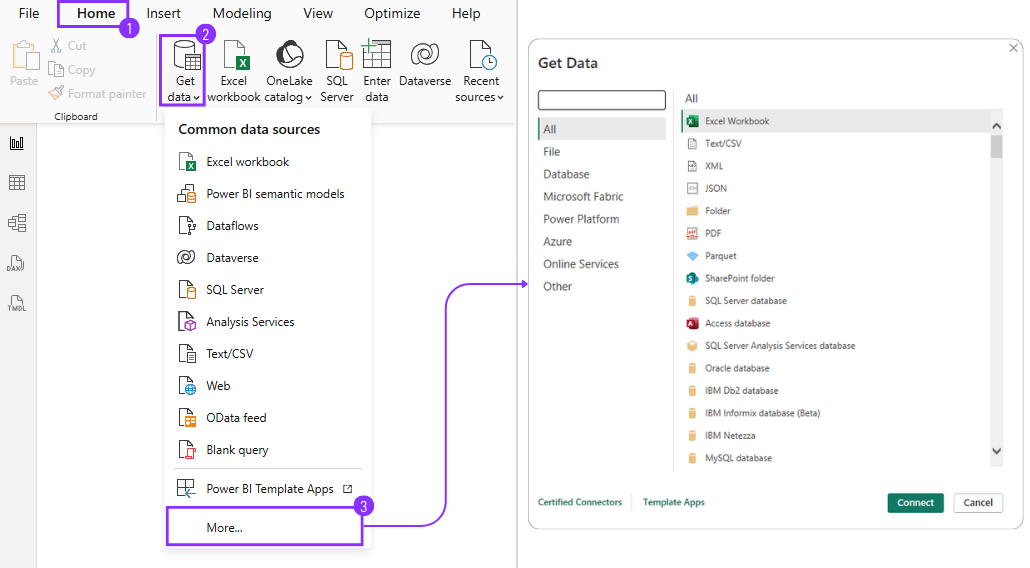Open the File menu
1030x568 pixels.
click(29, 13)
